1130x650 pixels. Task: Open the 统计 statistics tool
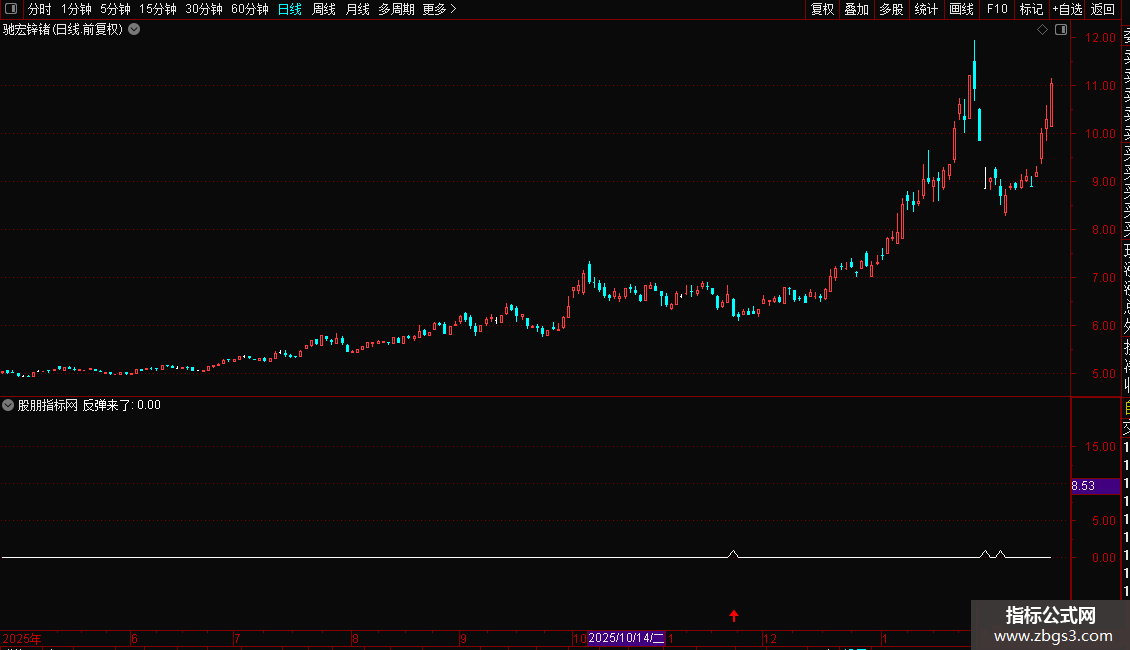coord(926,9)
